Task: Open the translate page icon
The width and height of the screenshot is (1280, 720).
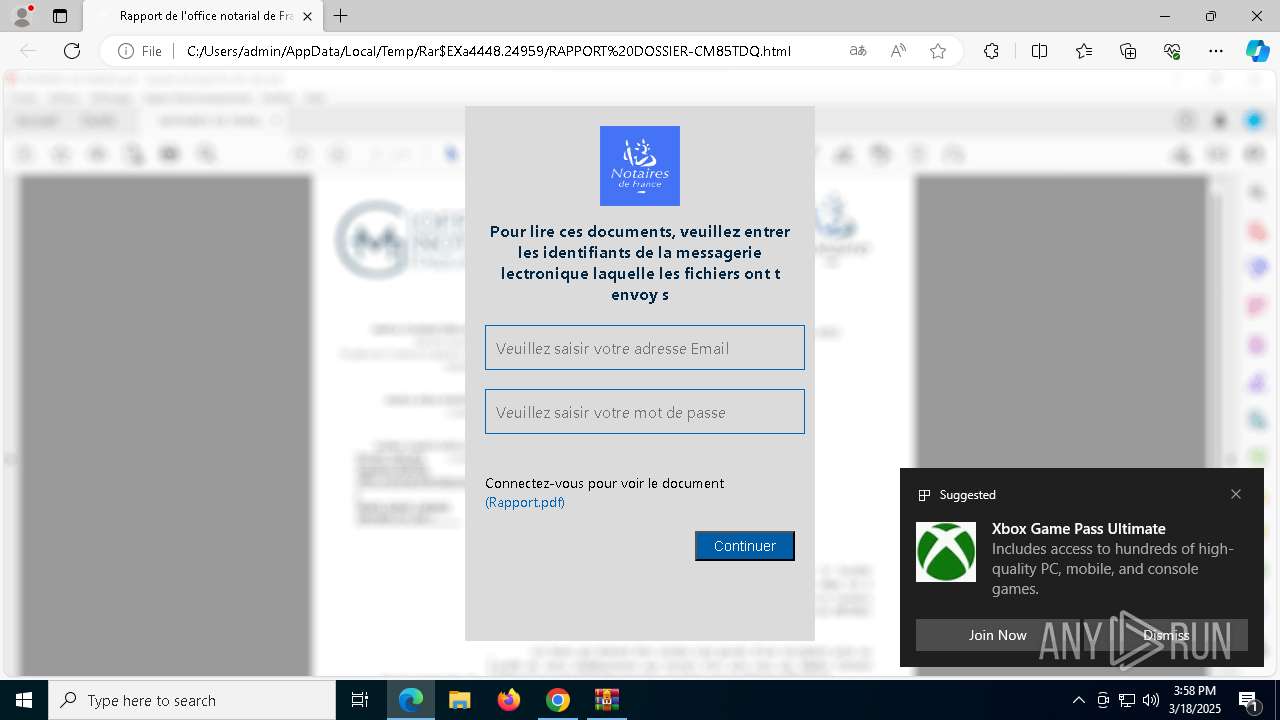Action: (x=858, y=51)
